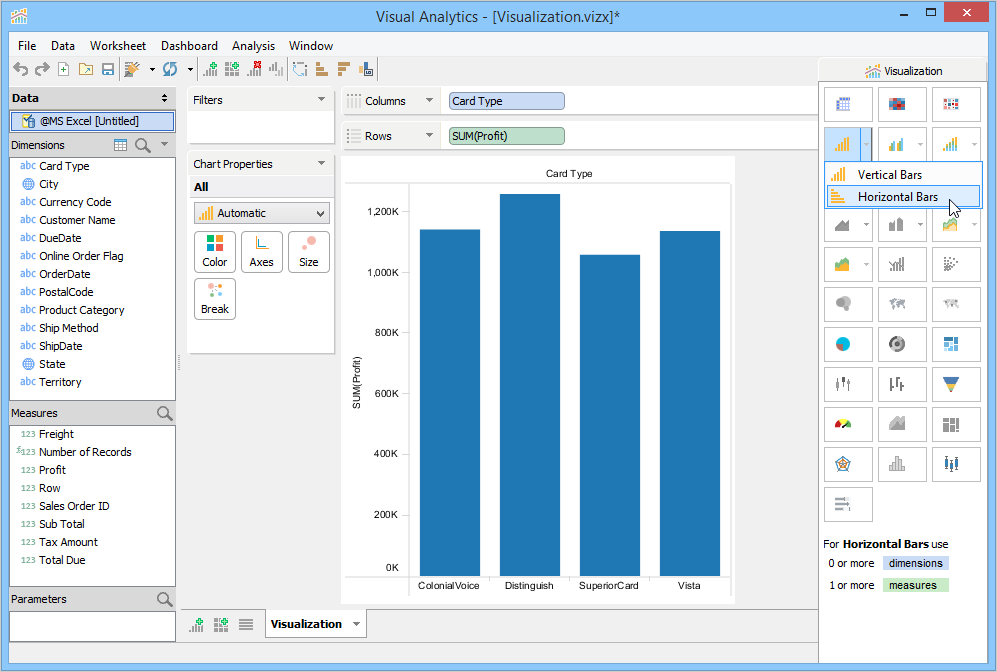Click the Connect to Data plug icon
Image resolution: width=997 pixels, height=672 pixels.
(x=132, y=69)
